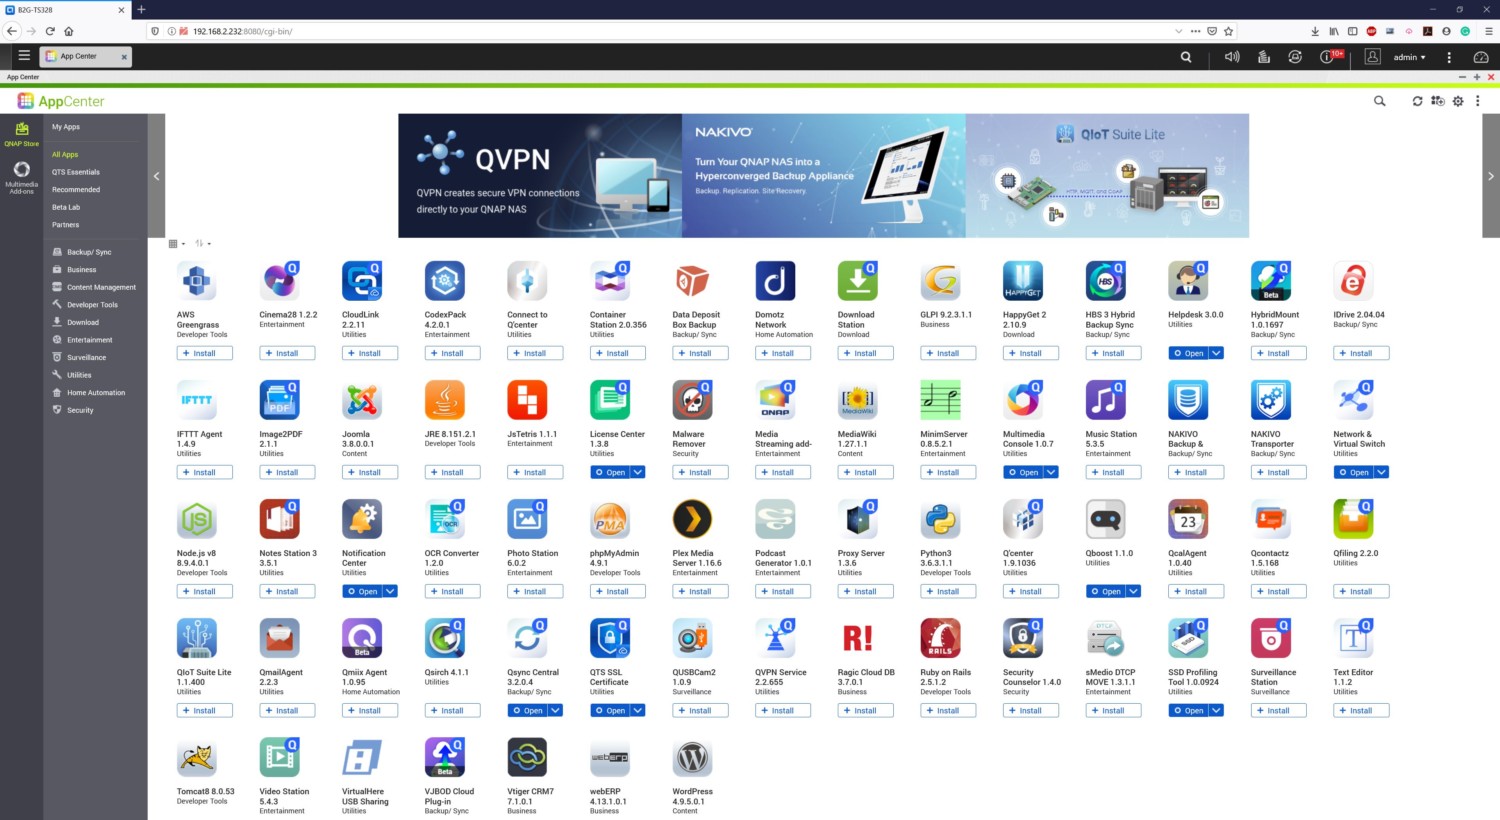Open the QTS SSL Certificate app
This screenshot has height=820, width=1500.
click(x=610, y=710)
